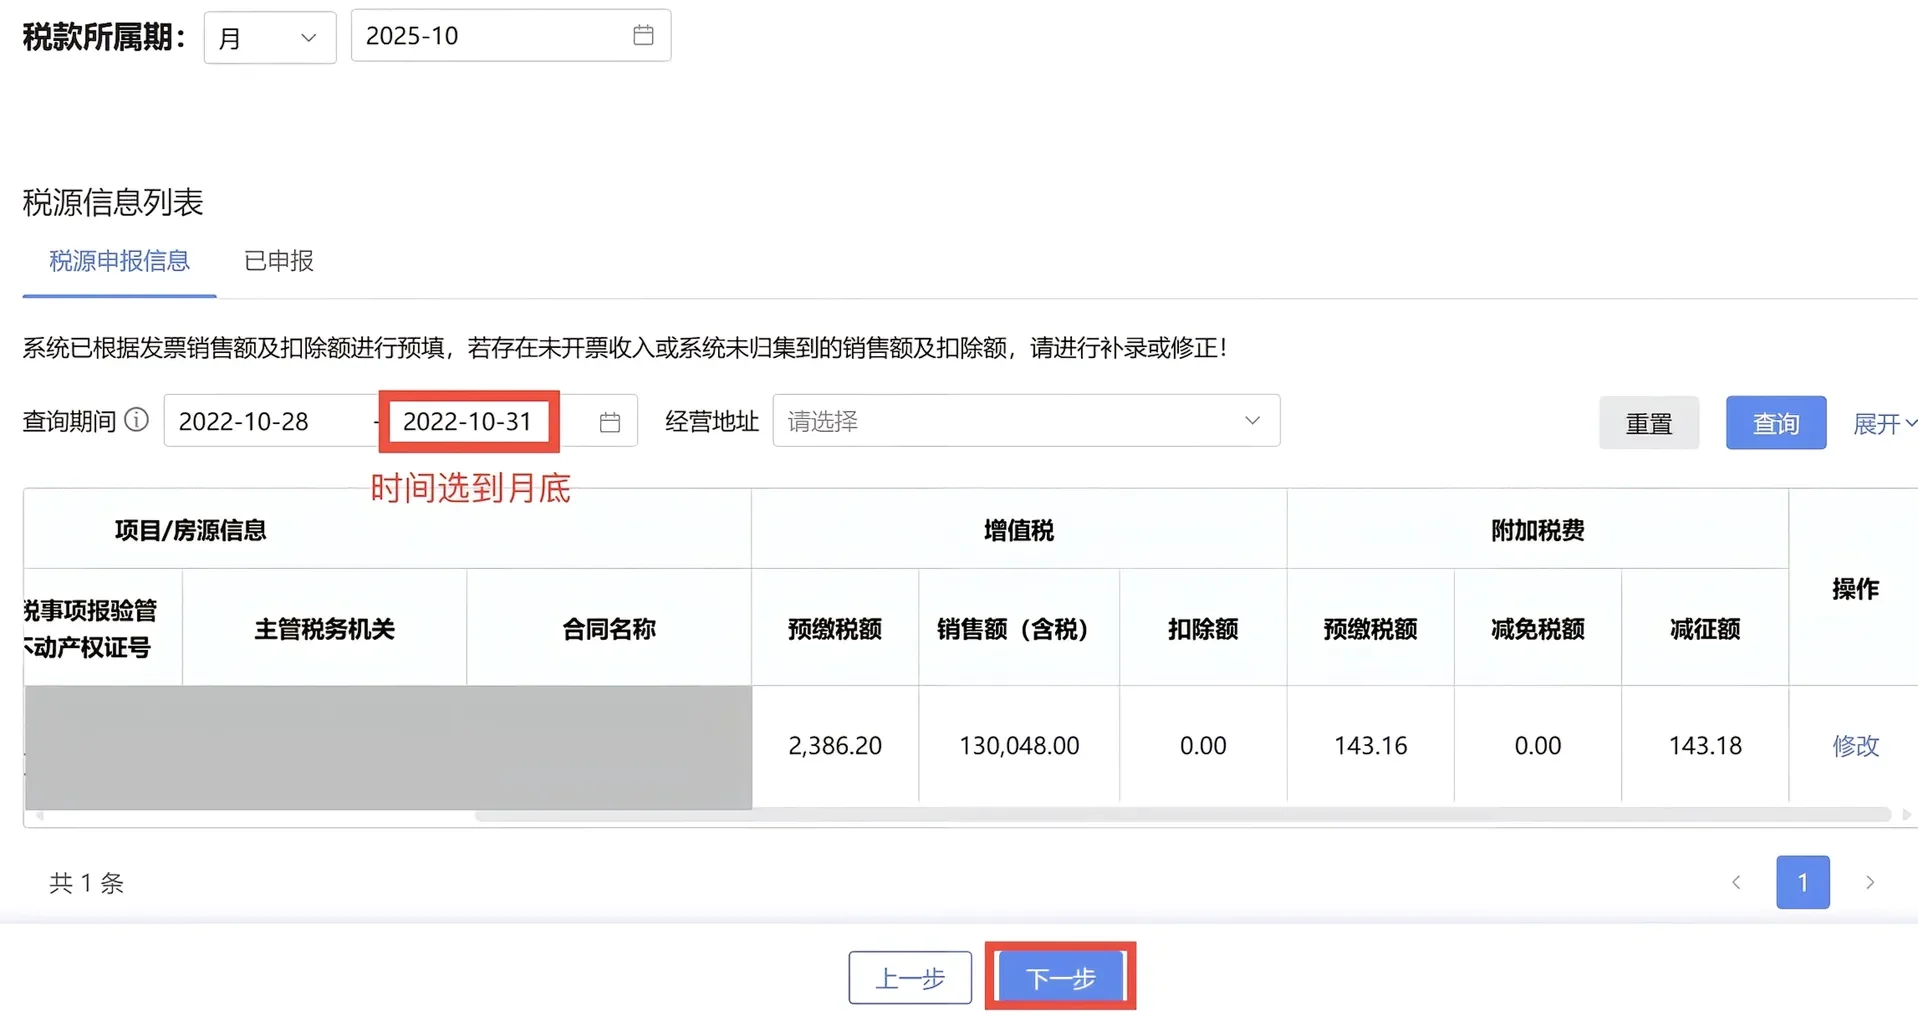The height and width of the screenshot is (1017, 1918).
Task: Click the 重置 reset button
Action: (x=1648, y=422)
